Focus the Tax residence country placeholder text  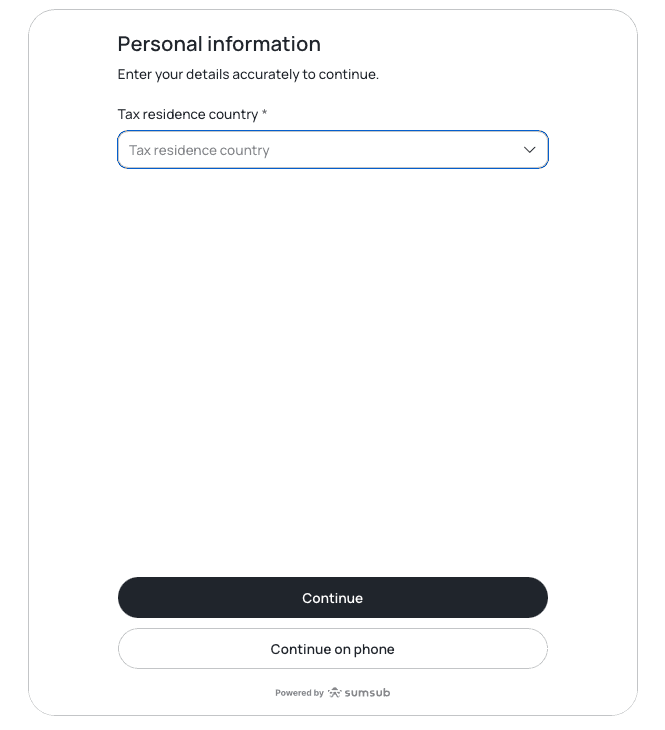(199, 150)
